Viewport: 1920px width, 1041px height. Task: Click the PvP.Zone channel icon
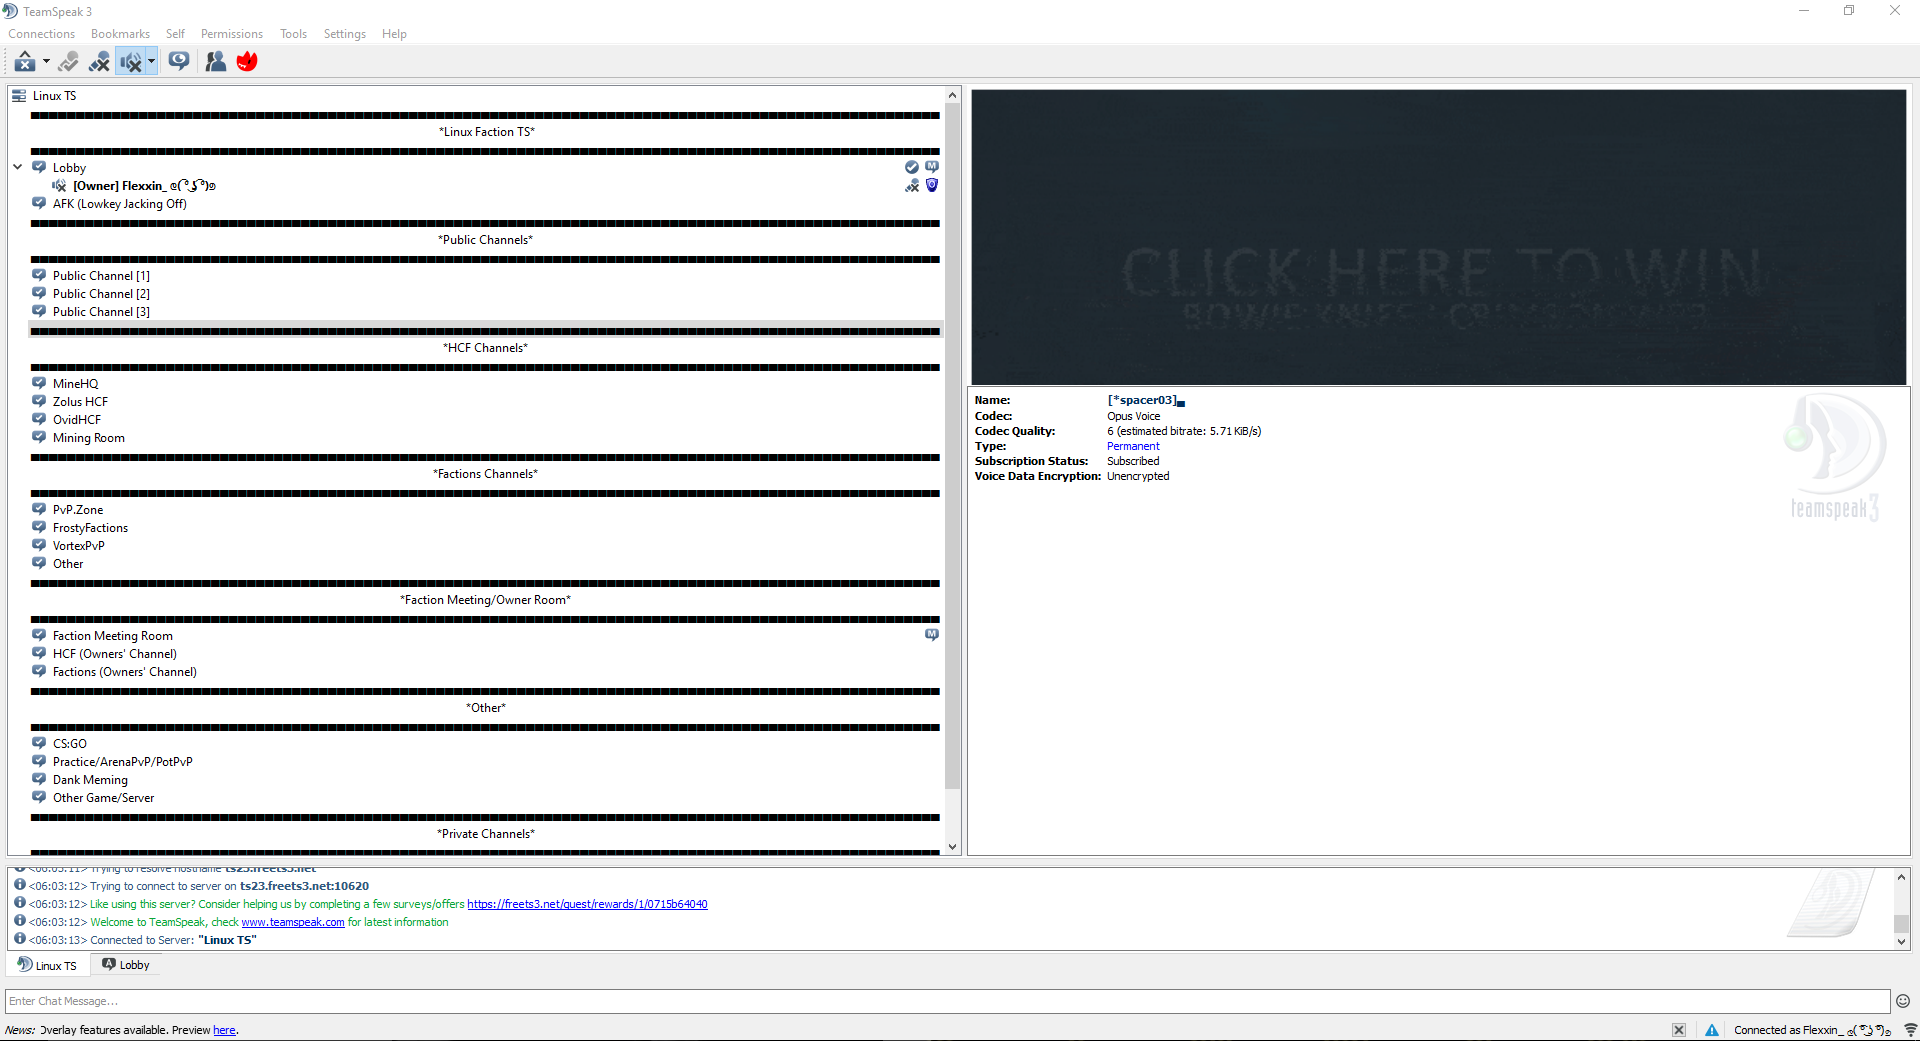39,509
